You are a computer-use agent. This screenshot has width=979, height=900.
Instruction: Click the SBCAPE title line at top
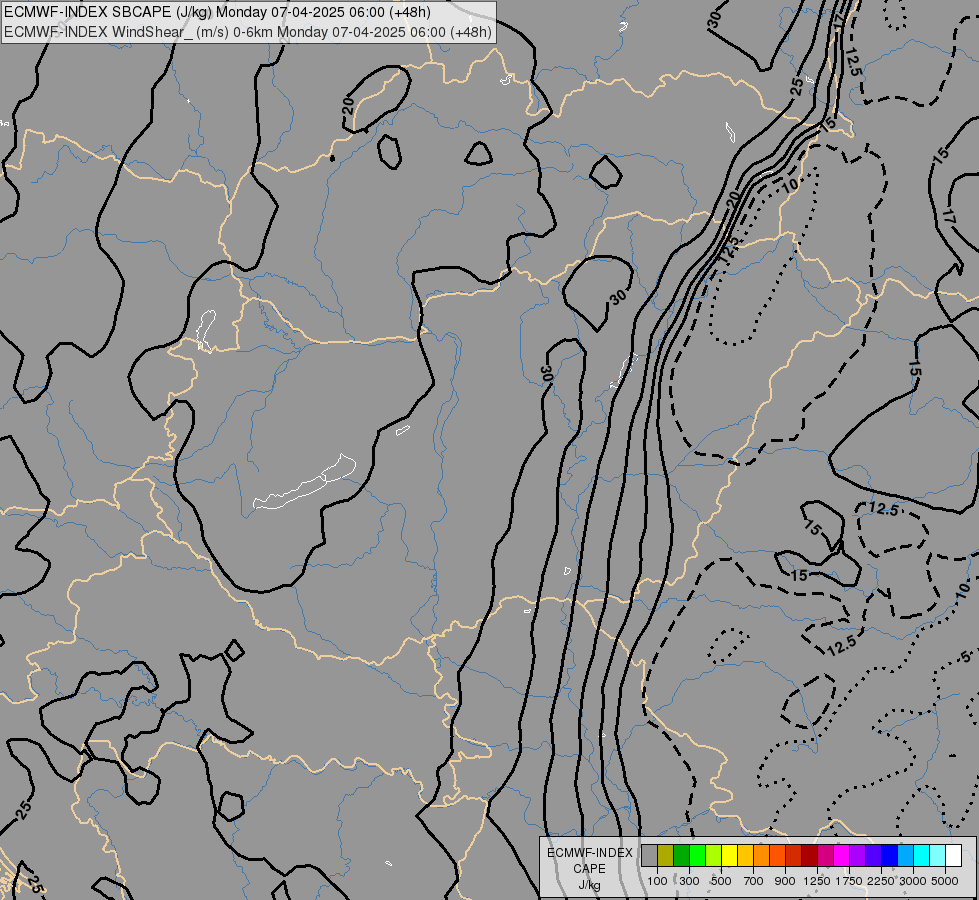(x=217, y=12)
